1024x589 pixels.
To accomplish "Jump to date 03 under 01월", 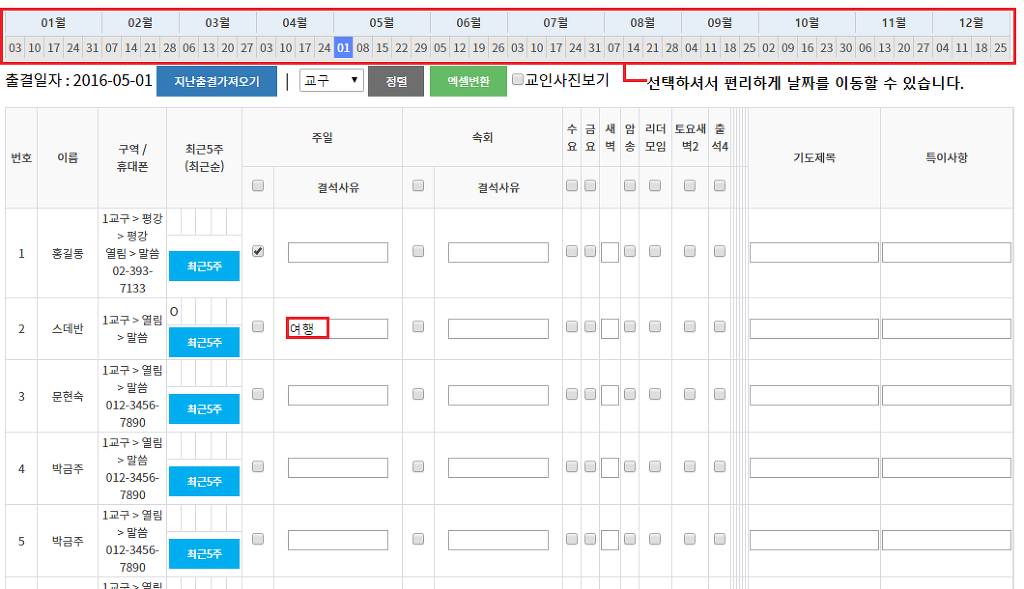I will click(15, 48).
